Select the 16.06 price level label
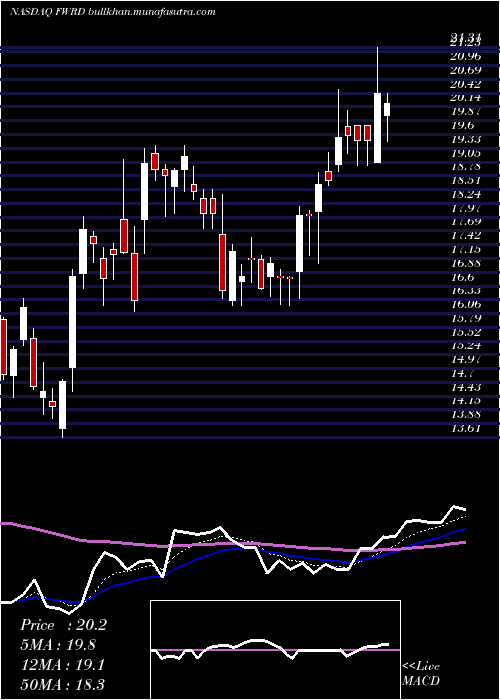This screenshot has height=700, width=500. click(466, 304)
